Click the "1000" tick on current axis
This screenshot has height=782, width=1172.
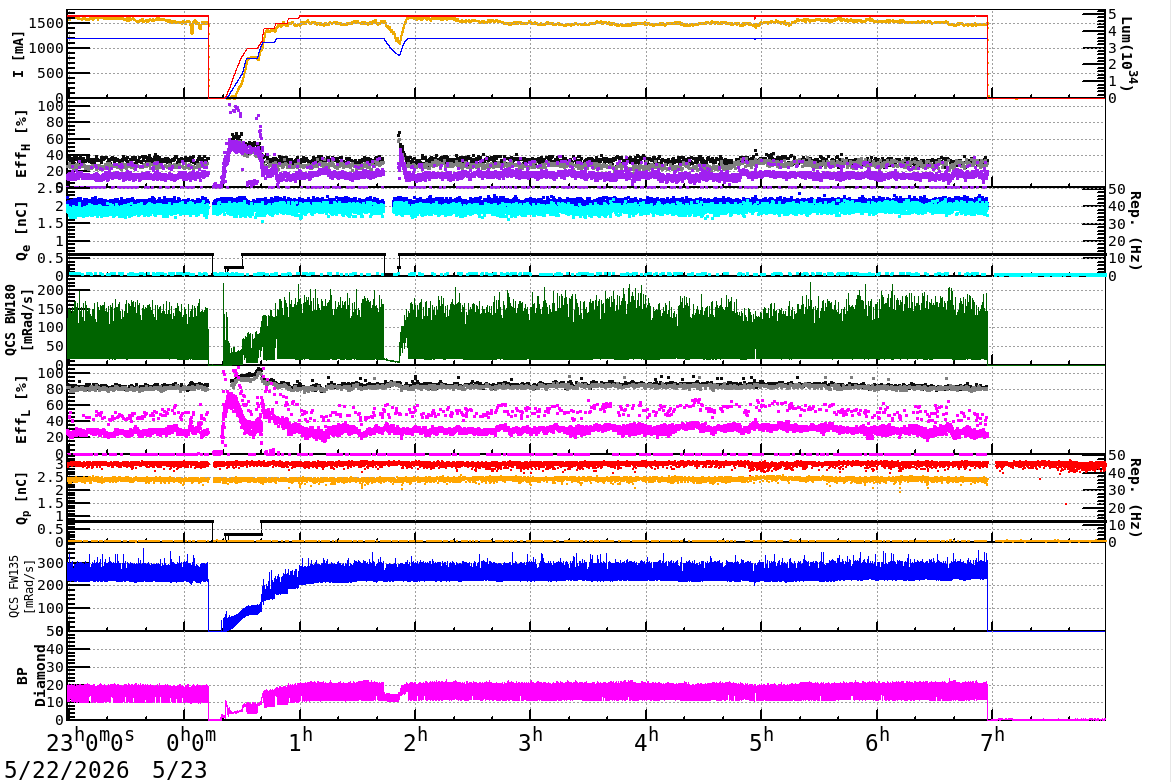coord(46,49)
